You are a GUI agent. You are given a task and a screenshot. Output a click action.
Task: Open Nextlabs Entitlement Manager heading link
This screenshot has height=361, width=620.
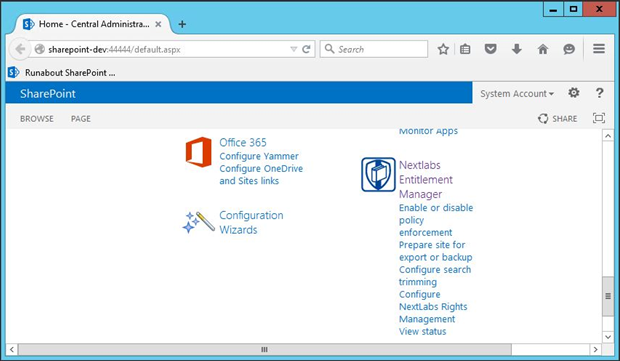[x=425, y=180]
